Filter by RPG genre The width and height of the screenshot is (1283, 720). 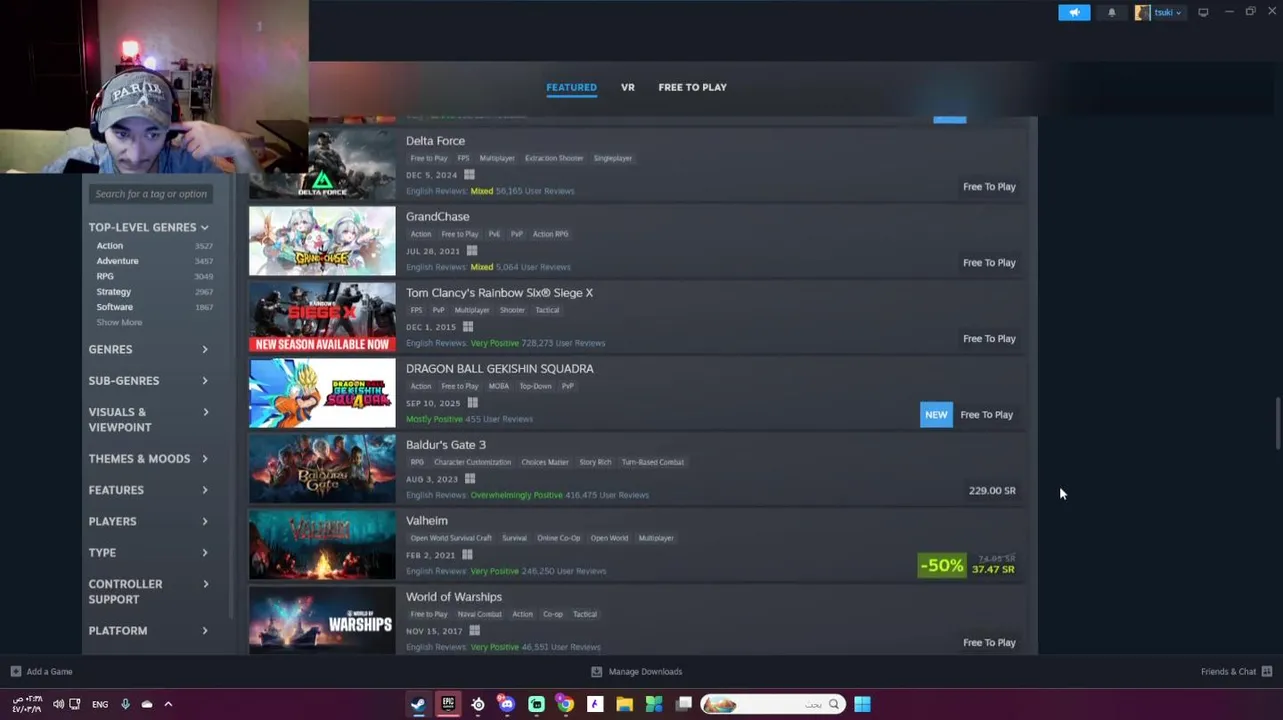tap(105, 276)
